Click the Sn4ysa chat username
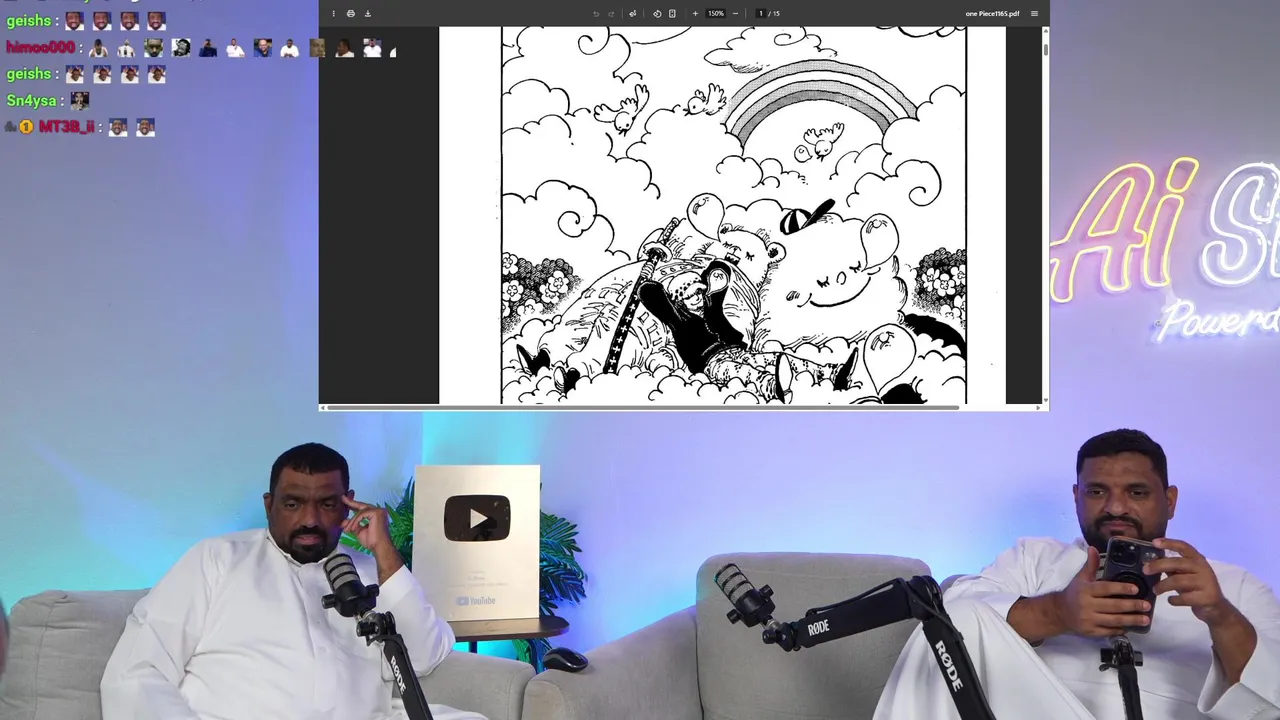 [31, 100]
